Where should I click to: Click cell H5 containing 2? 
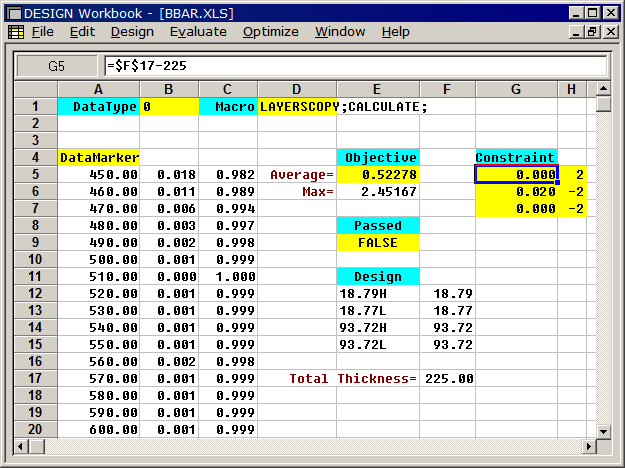572,175
